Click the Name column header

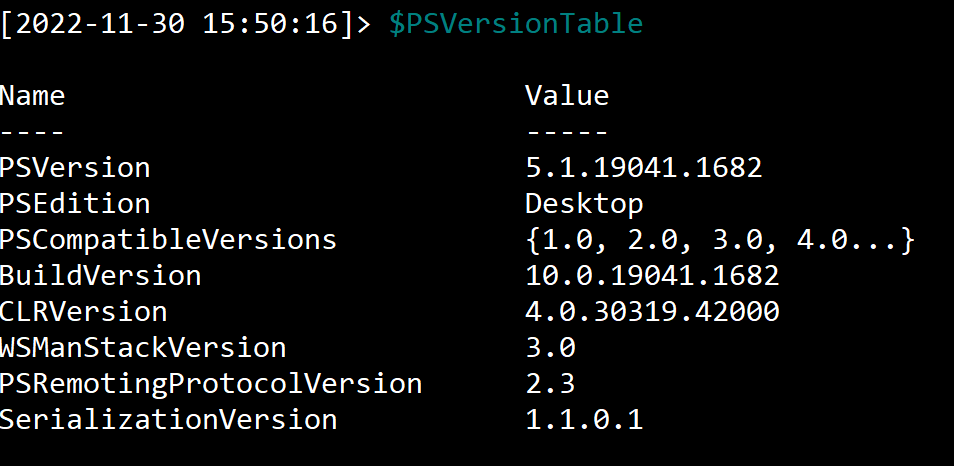(x=32, y=96)
